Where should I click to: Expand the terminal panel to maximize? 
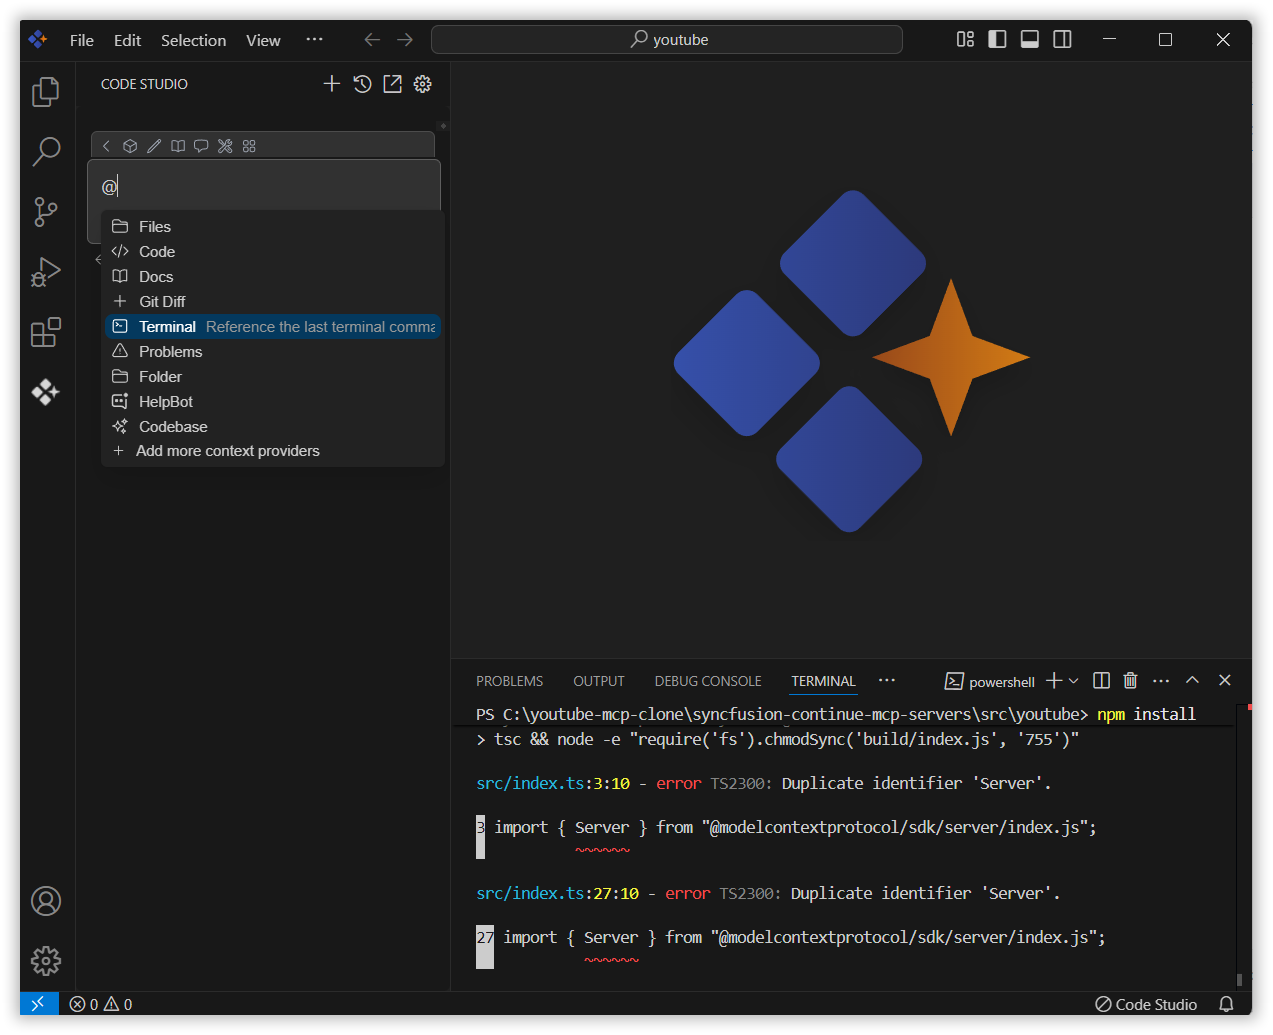(1192, 680)
